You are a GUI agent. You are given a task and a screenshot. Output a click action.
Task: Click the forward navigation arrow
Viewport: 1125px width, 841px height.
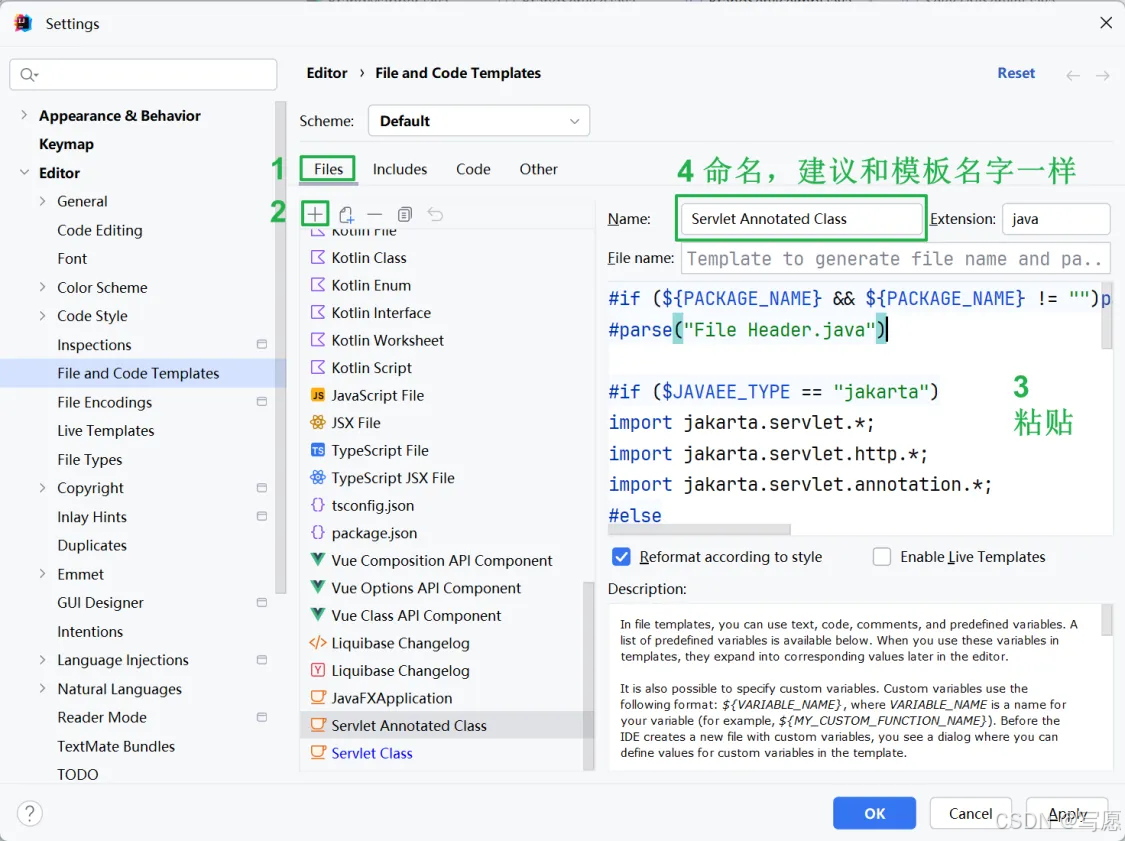pos(1103,75)
